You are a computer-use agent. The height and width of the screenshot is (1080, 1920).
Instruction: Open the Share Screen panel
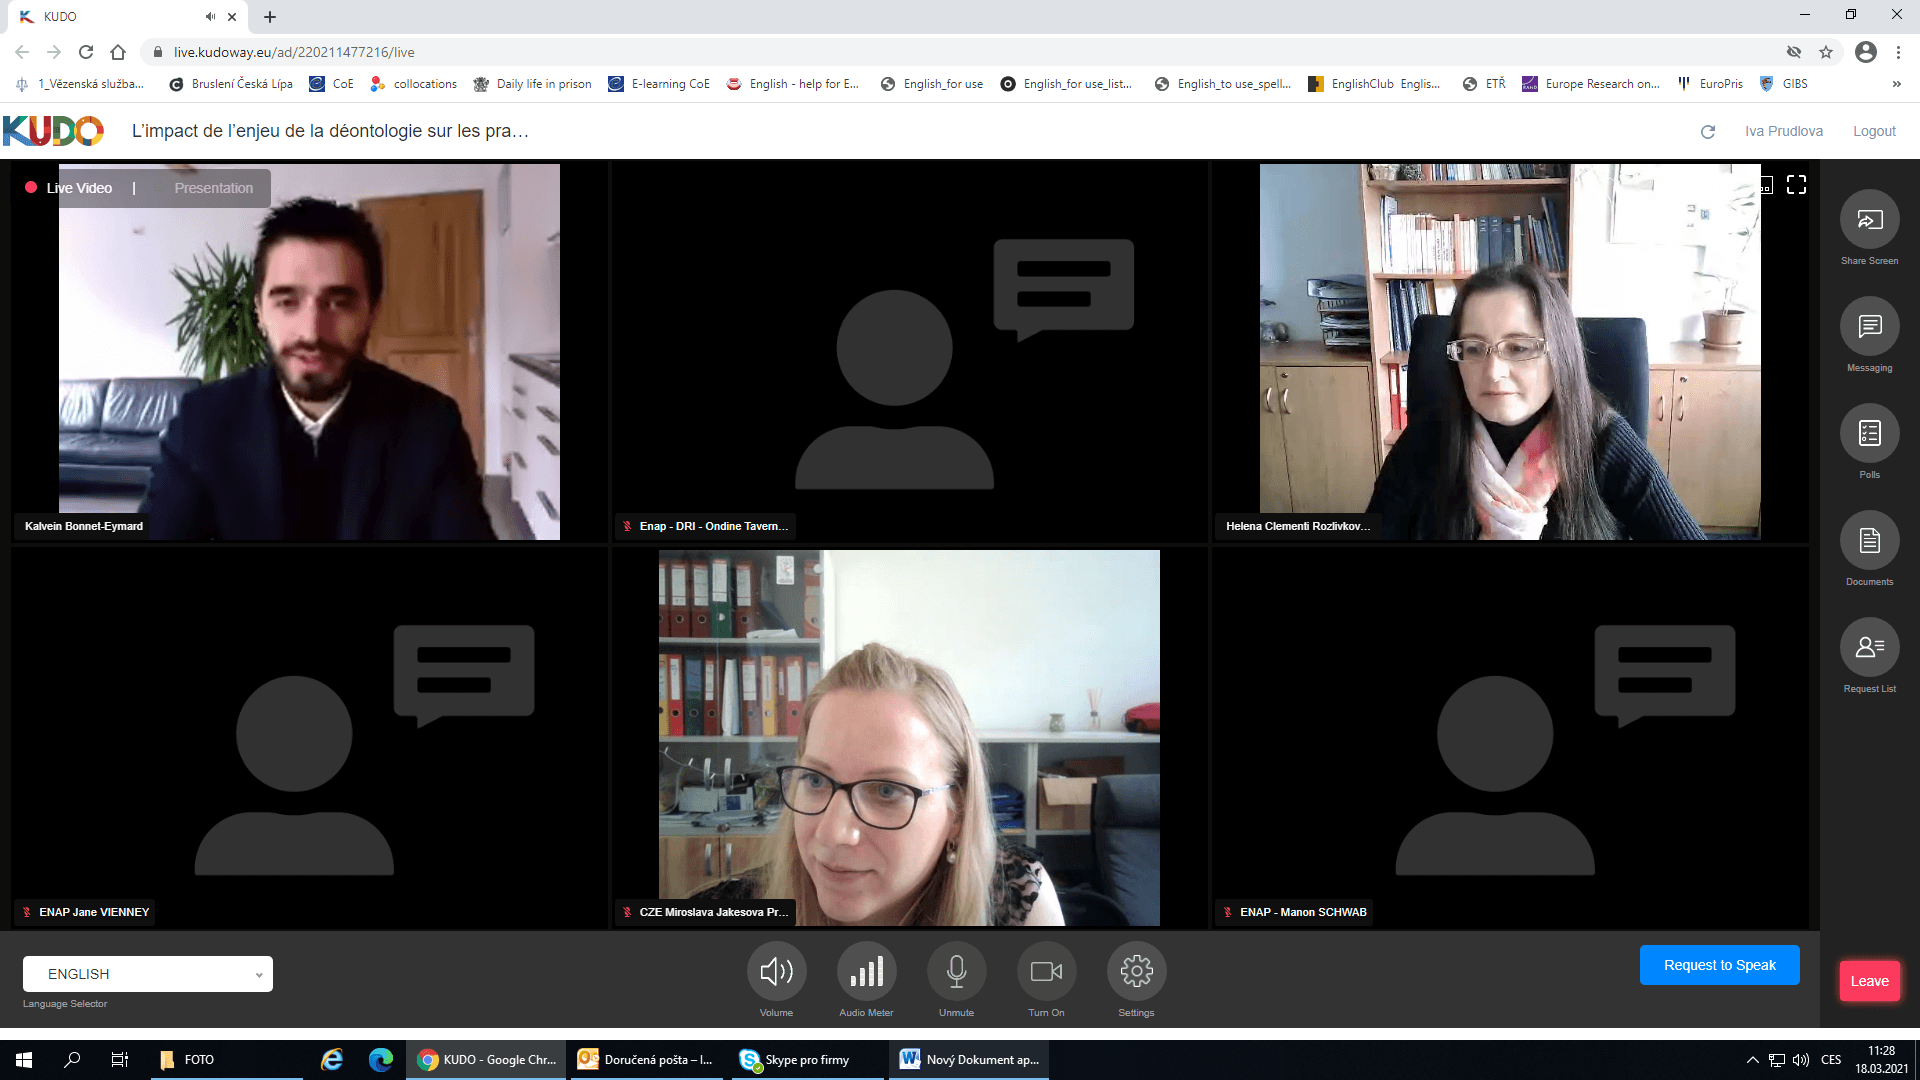point(1869,220)
